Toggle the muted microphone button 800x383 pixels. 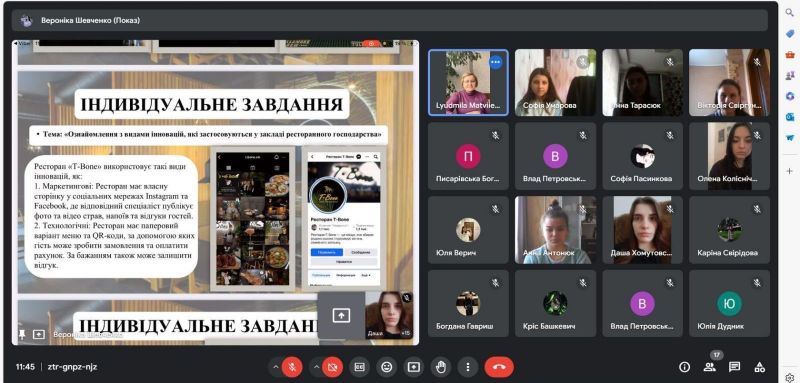pyautogui.click(x=292, y=367)
